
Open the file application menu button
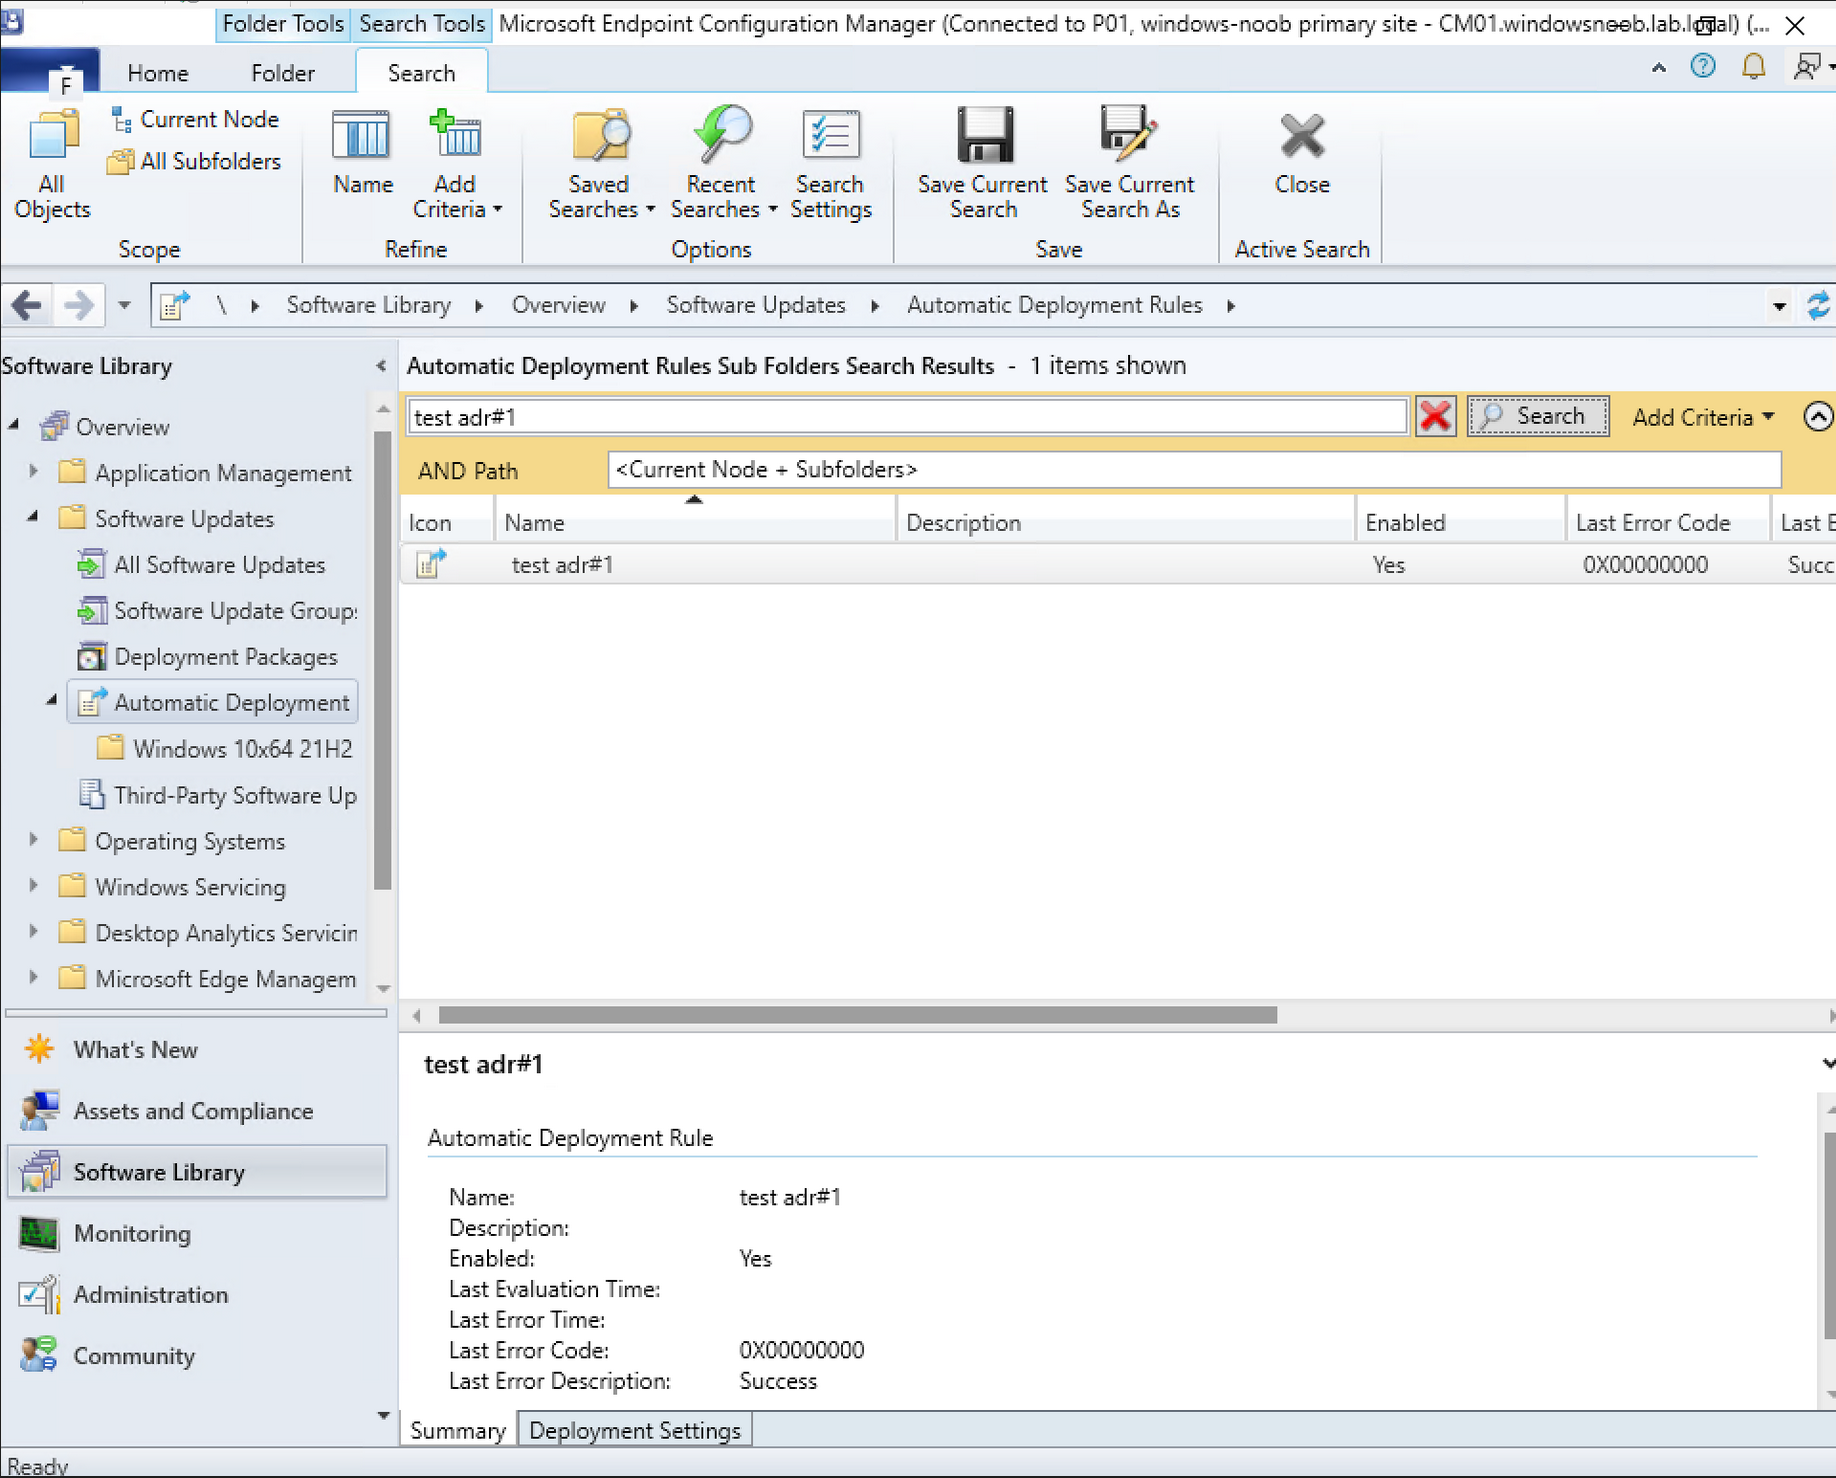[51, 73]
